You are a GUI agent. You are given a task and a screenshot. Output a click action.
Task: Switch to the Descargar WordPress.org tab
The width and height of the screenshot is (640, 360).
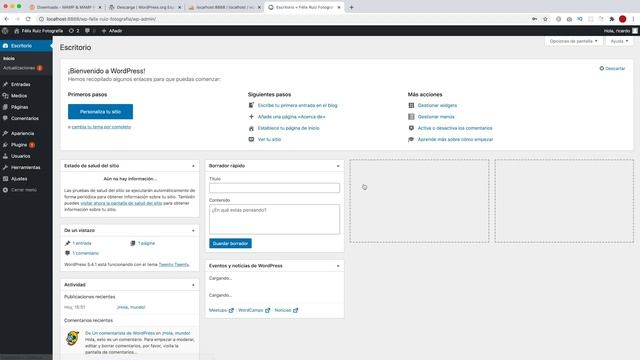[145, 7]
